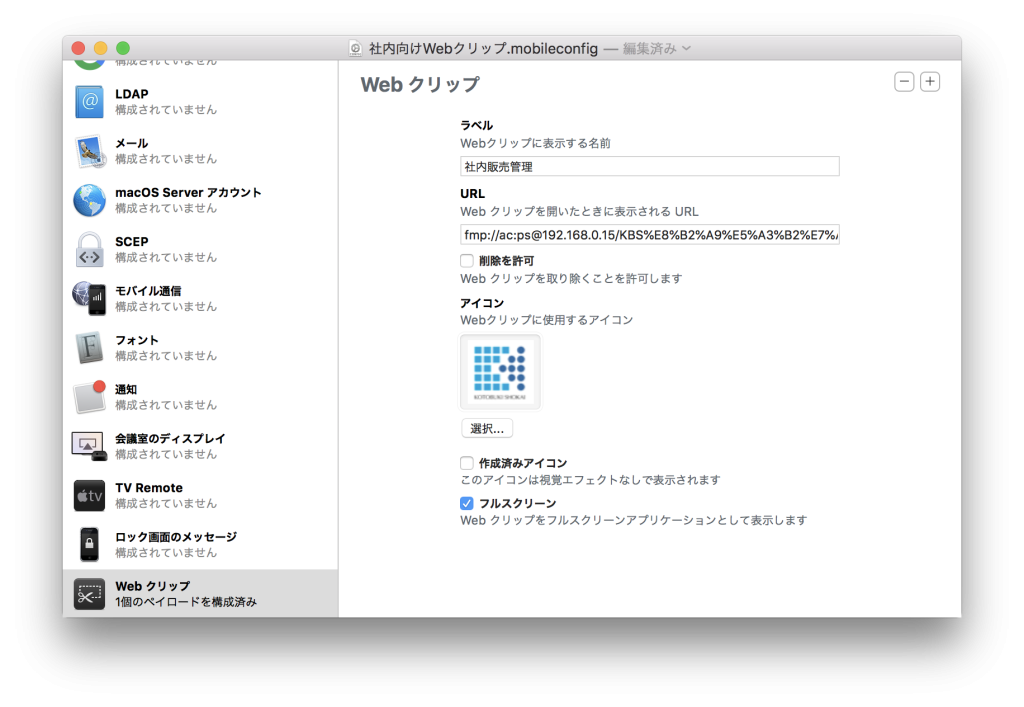
Task: Click the Web クリップ scissors icon
Action: coord(89,594)
